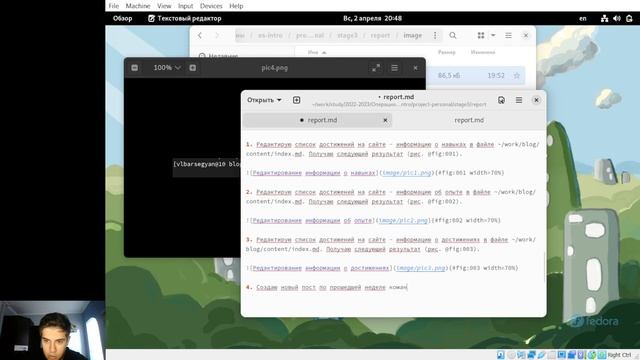Open the VirtualBox Help menu
The height and width of the screenshot is (360, 640).
pyautogui.click(x=236, y=6)
